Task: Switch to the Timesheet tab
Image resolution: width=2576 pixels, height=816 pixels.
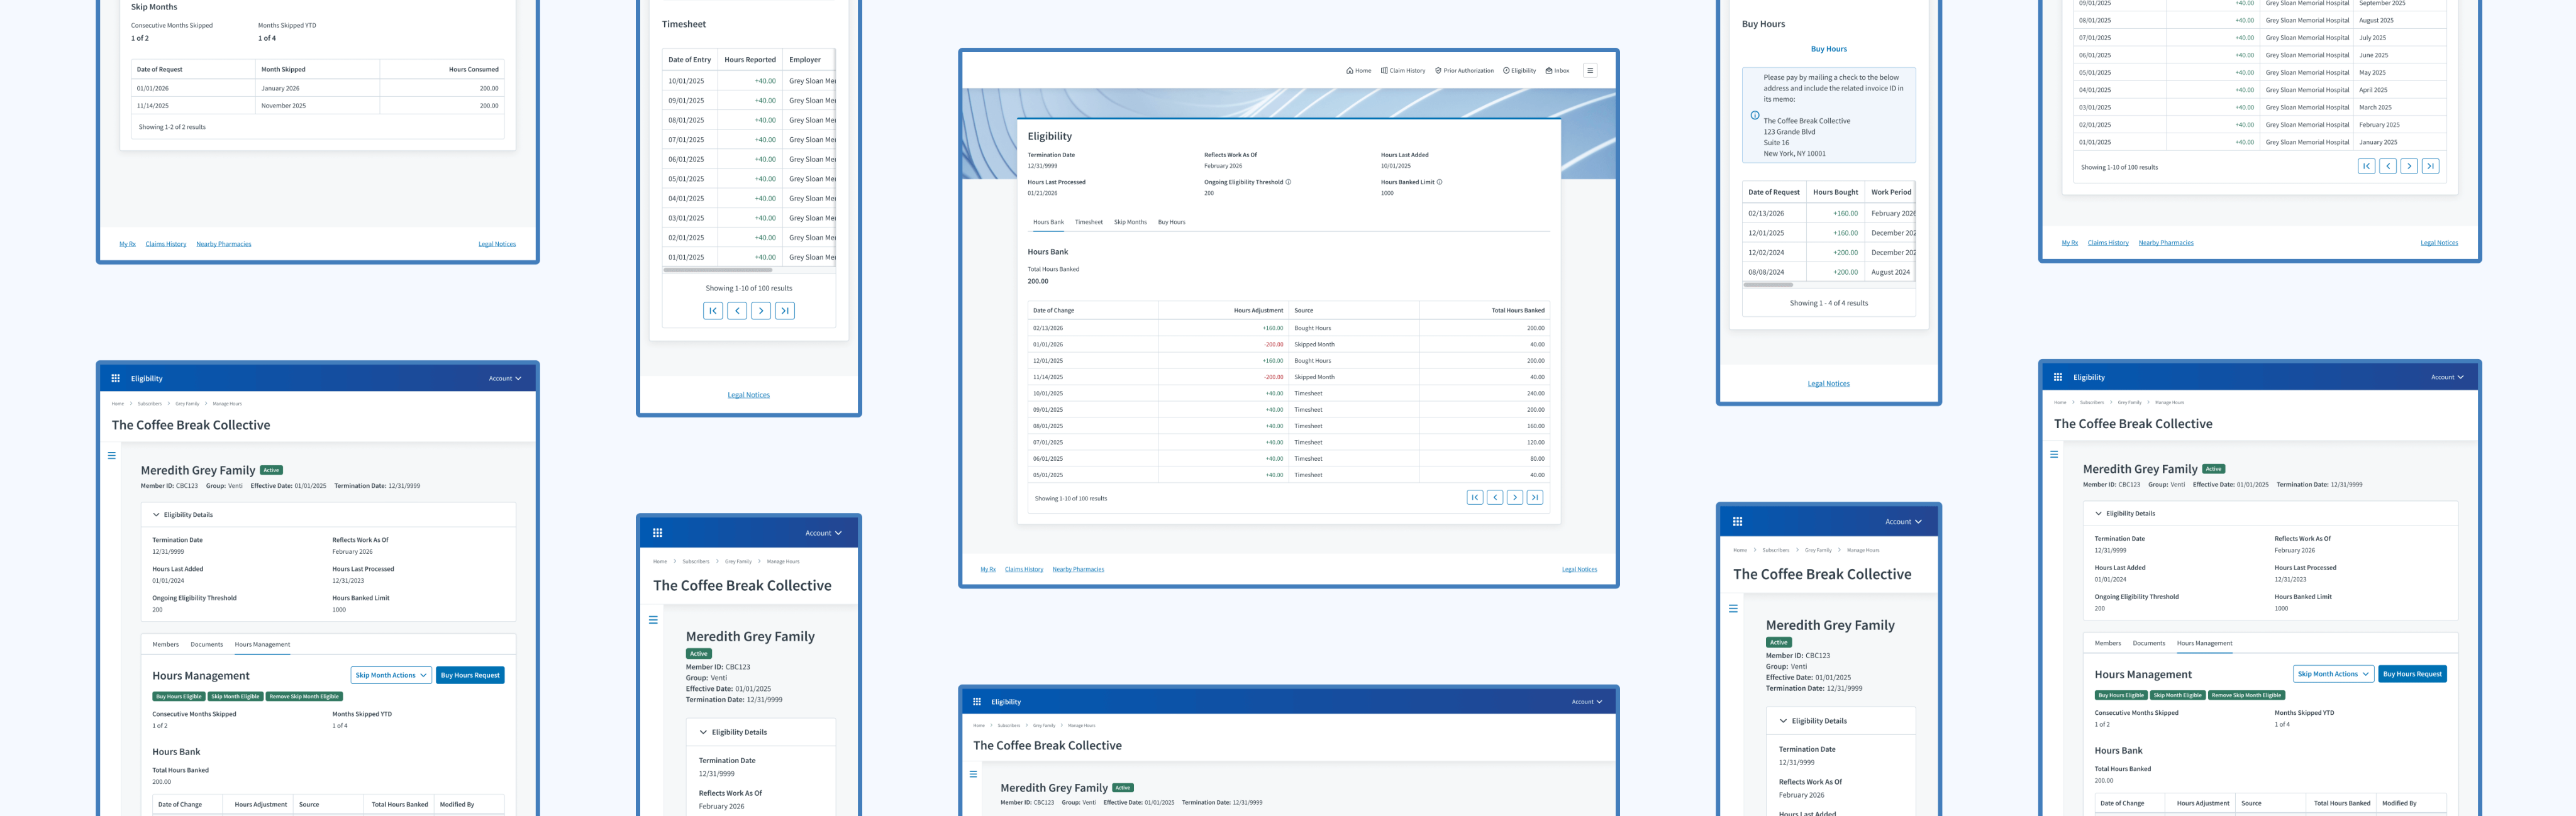Action: click(1088, 222)
